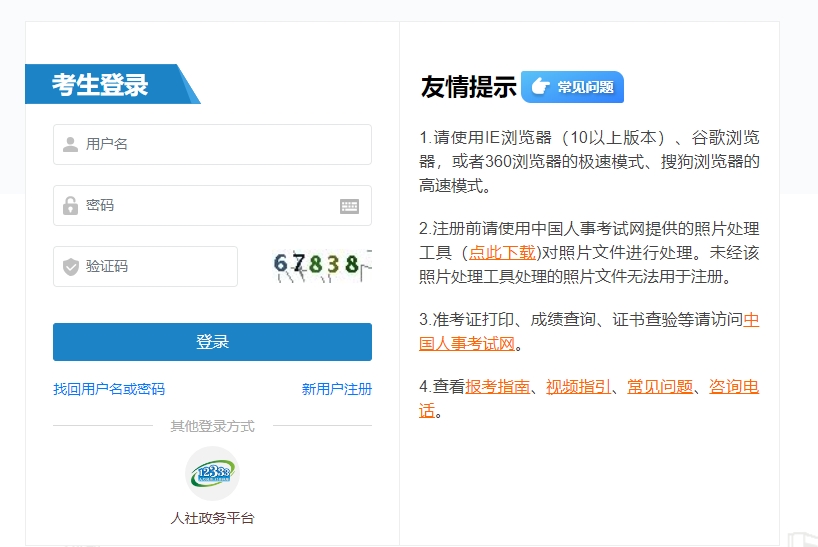The height and width of the screenshot is (547, 818).
Task: Click the shield icon in captcha field
Action: point(70,267)
